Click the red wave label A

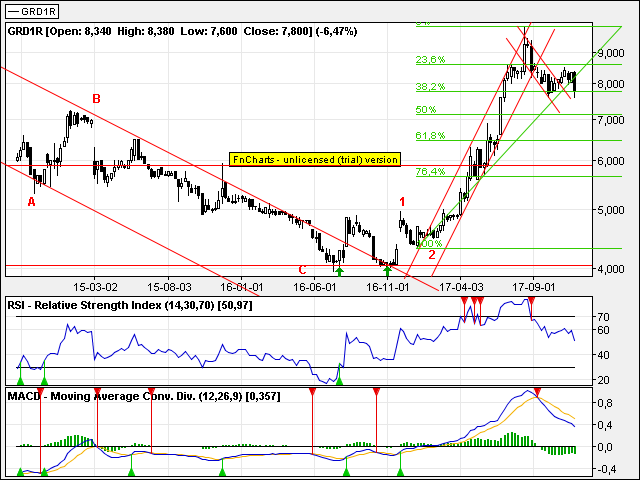[31, 202]
